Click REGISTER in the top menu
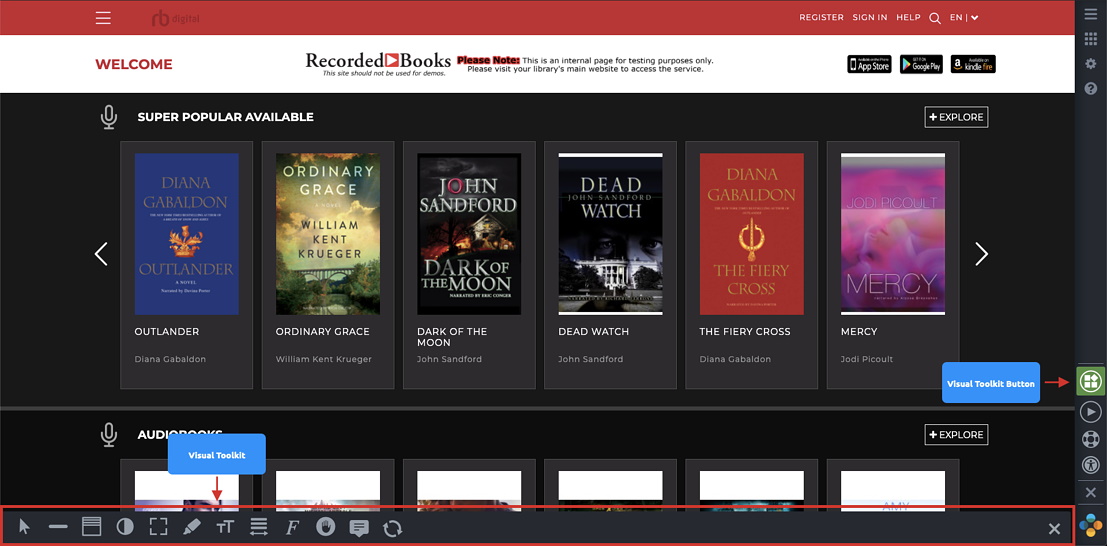Image resolution: width=1107 pixels, height=546 pixels. tap(821, 18)
